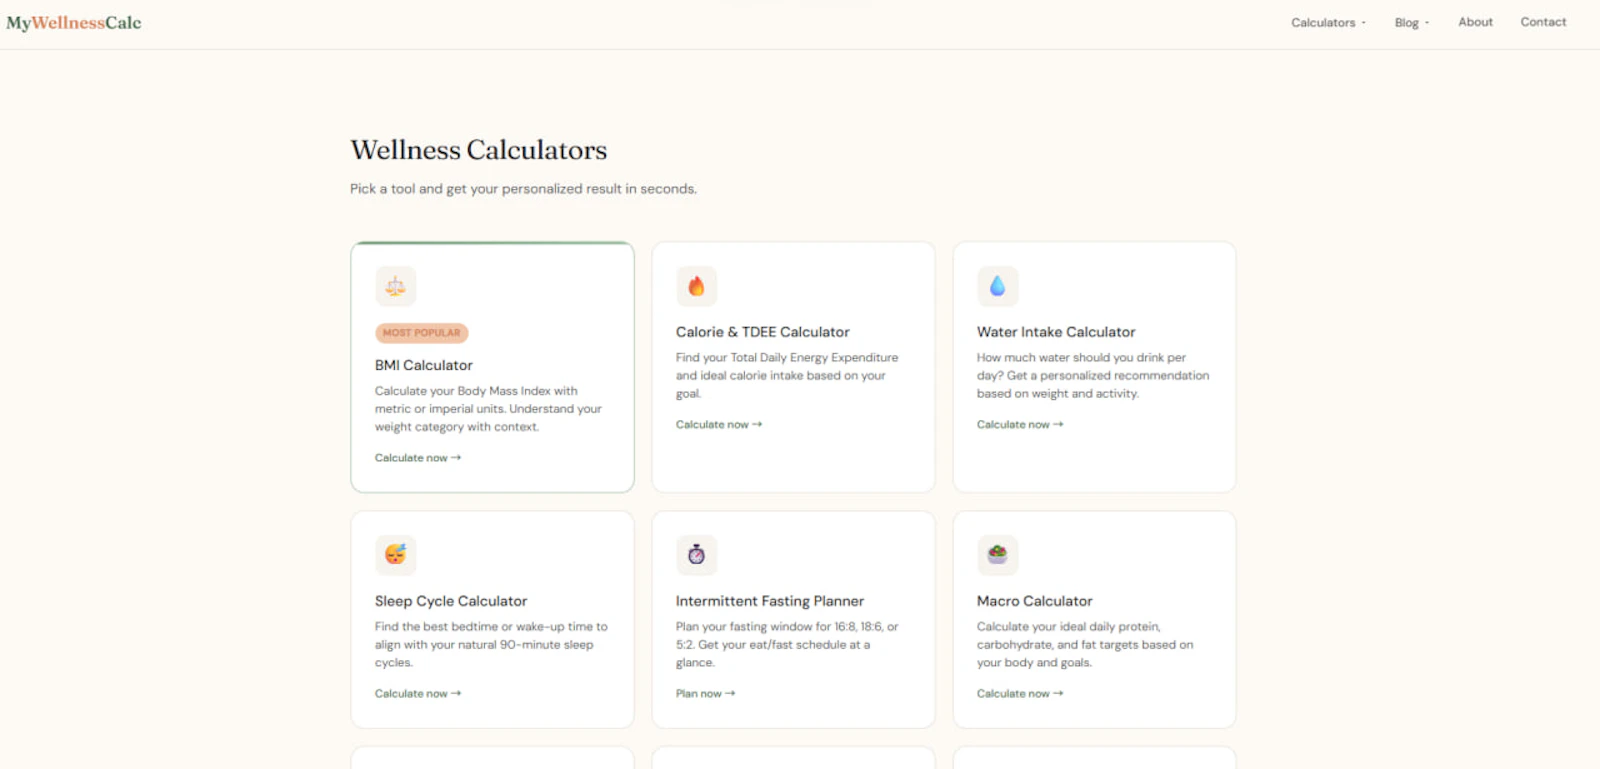Image resolution: width=1600 pixels, height=769 pixels.
Task: Click the 'Pick a tool' subtitle text
Action: click(x=523, y=189)
